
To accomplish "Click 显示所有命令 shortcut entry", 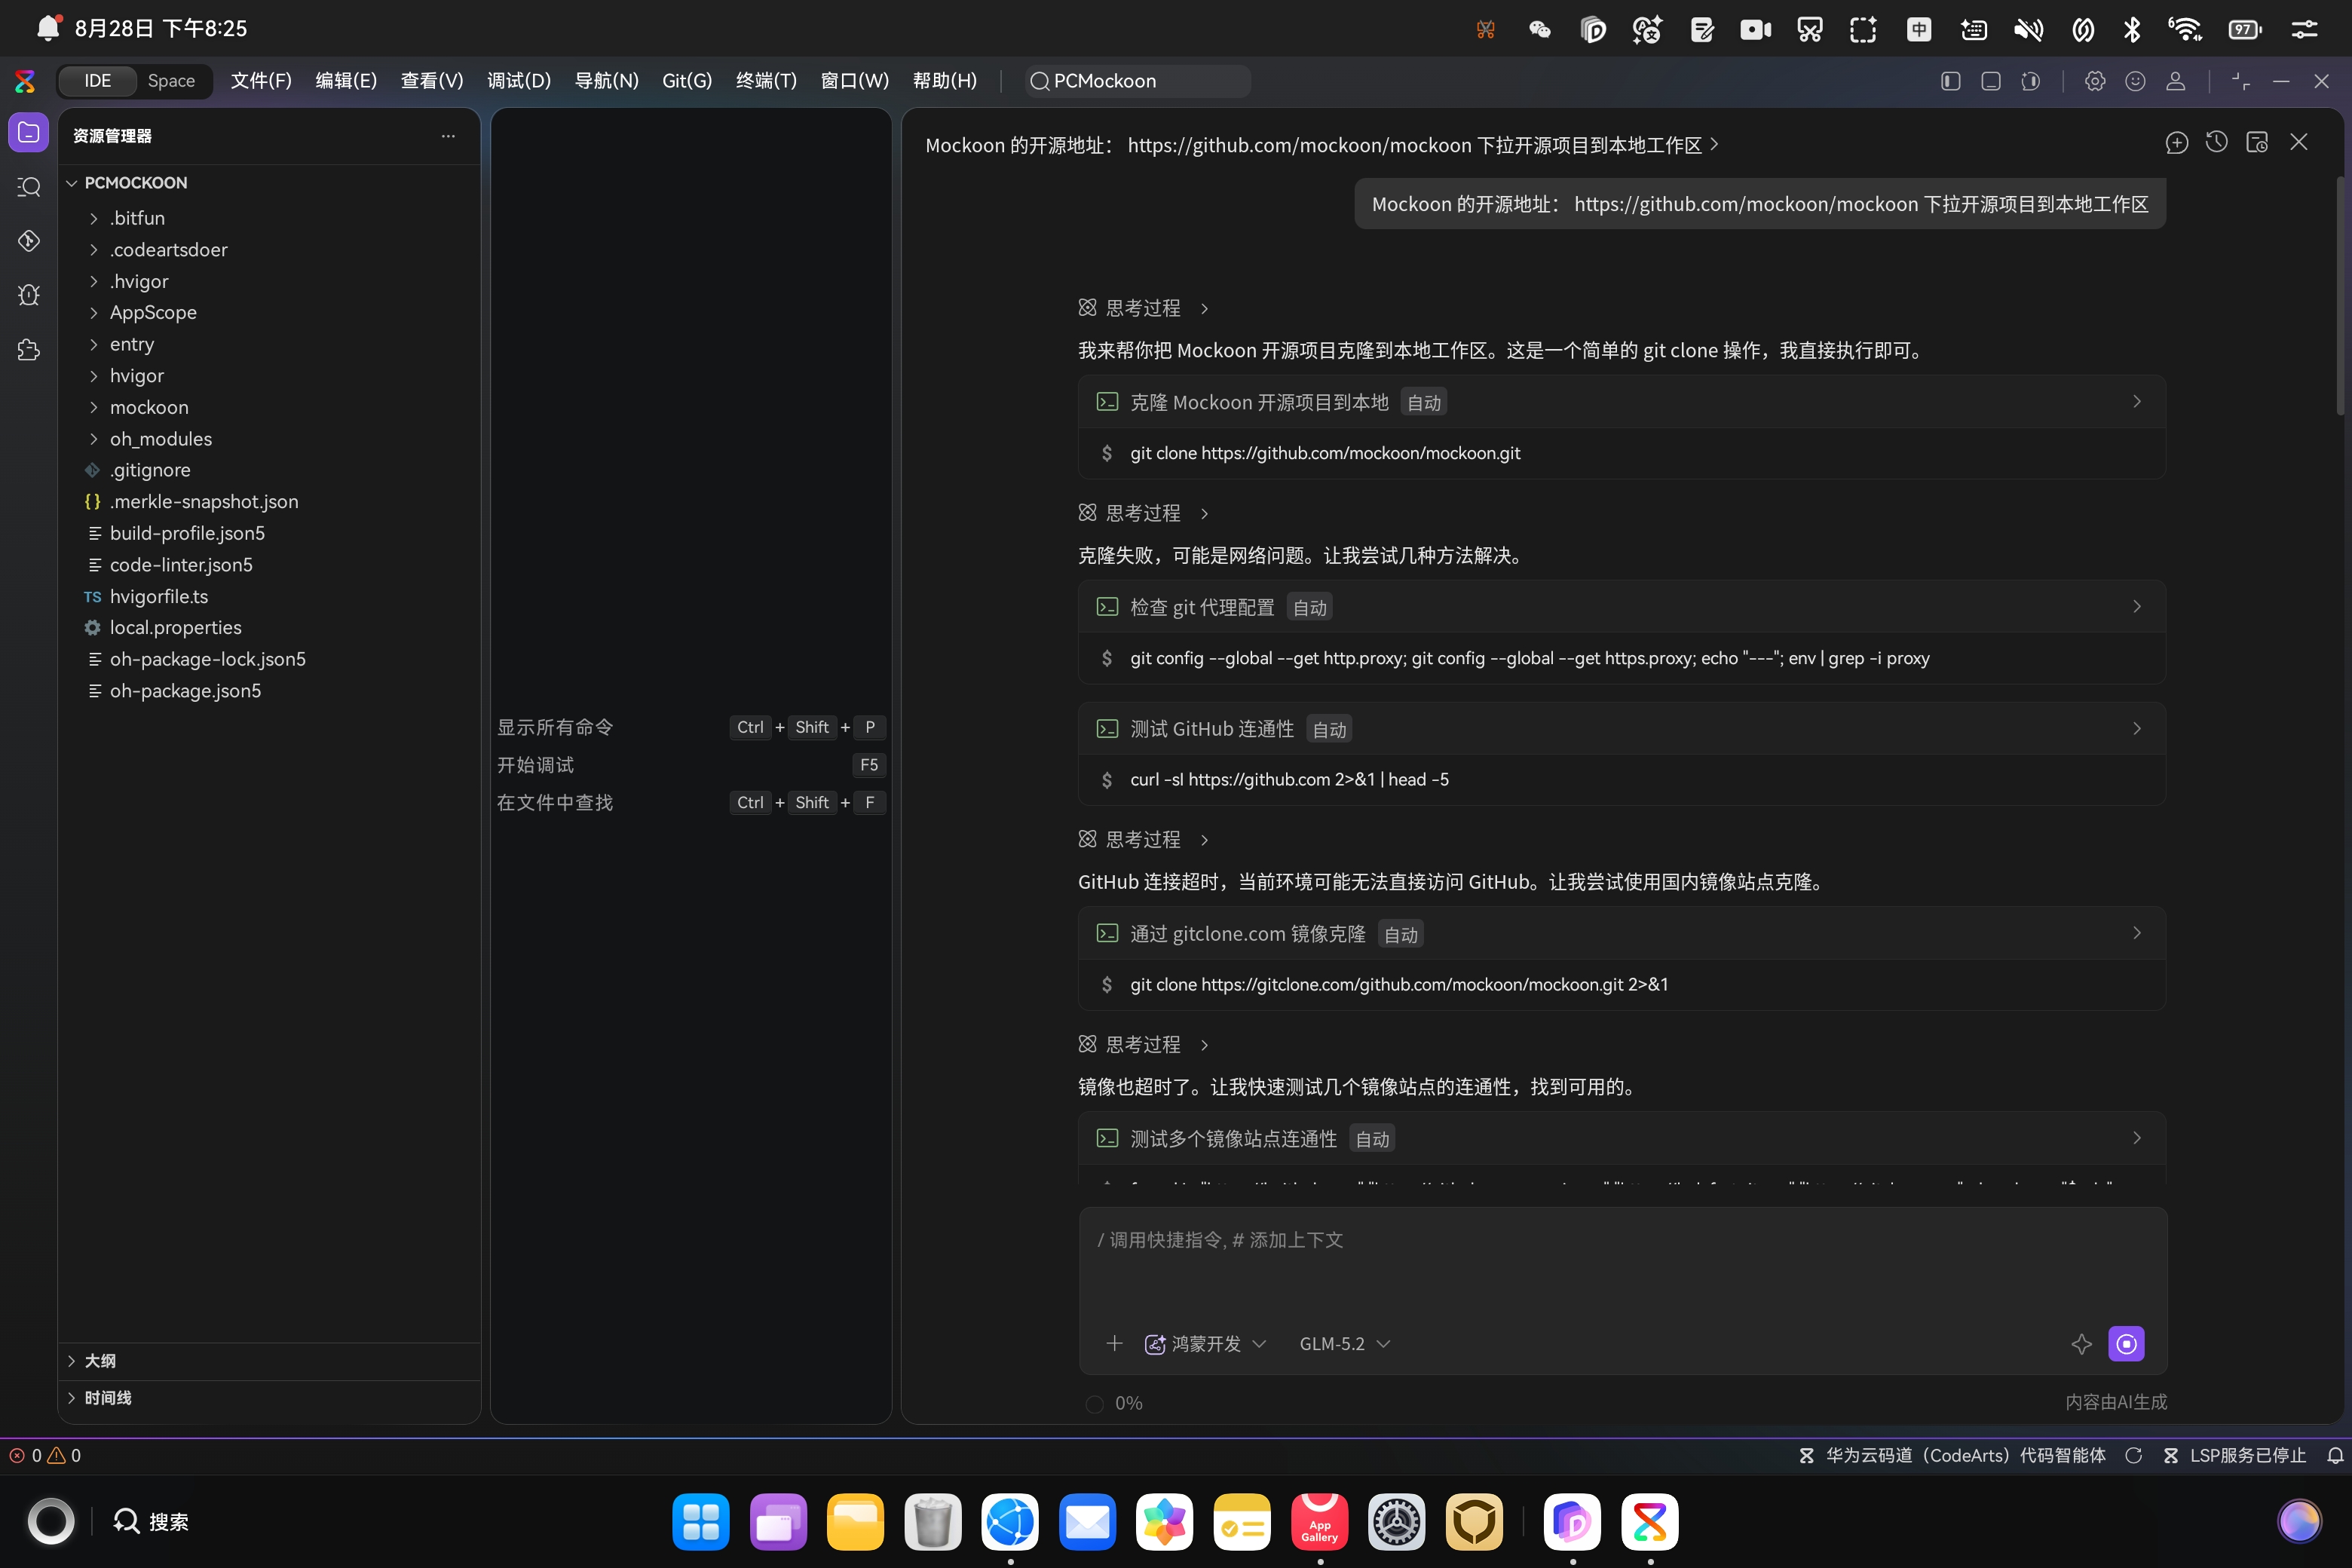I will 691,727.
